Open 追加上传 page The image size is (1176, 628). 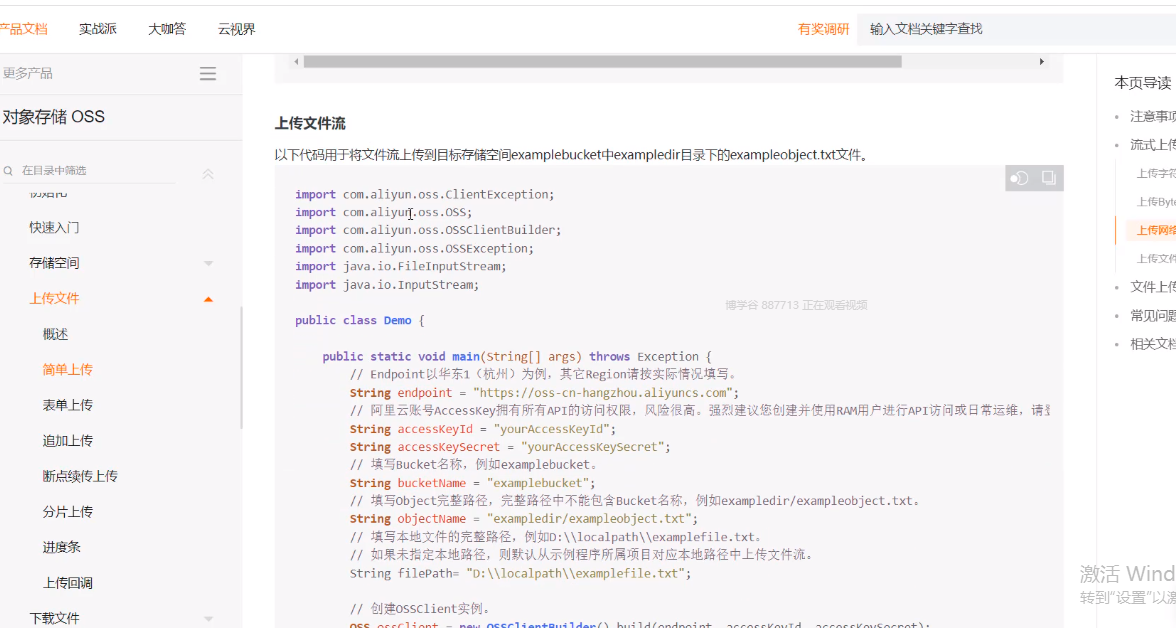[x=68, y=441]
